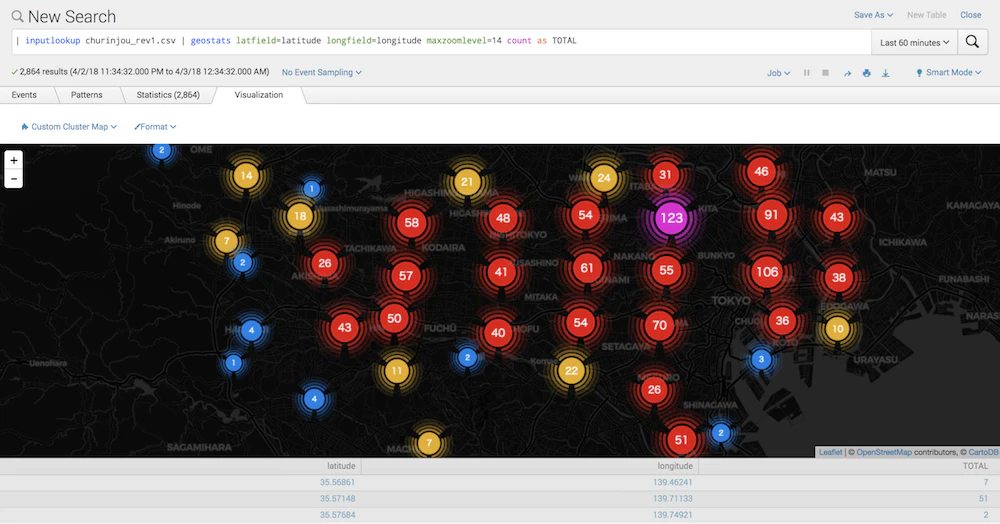
Task: Select the red 50 cluster marker
Action: click(394, 318)
